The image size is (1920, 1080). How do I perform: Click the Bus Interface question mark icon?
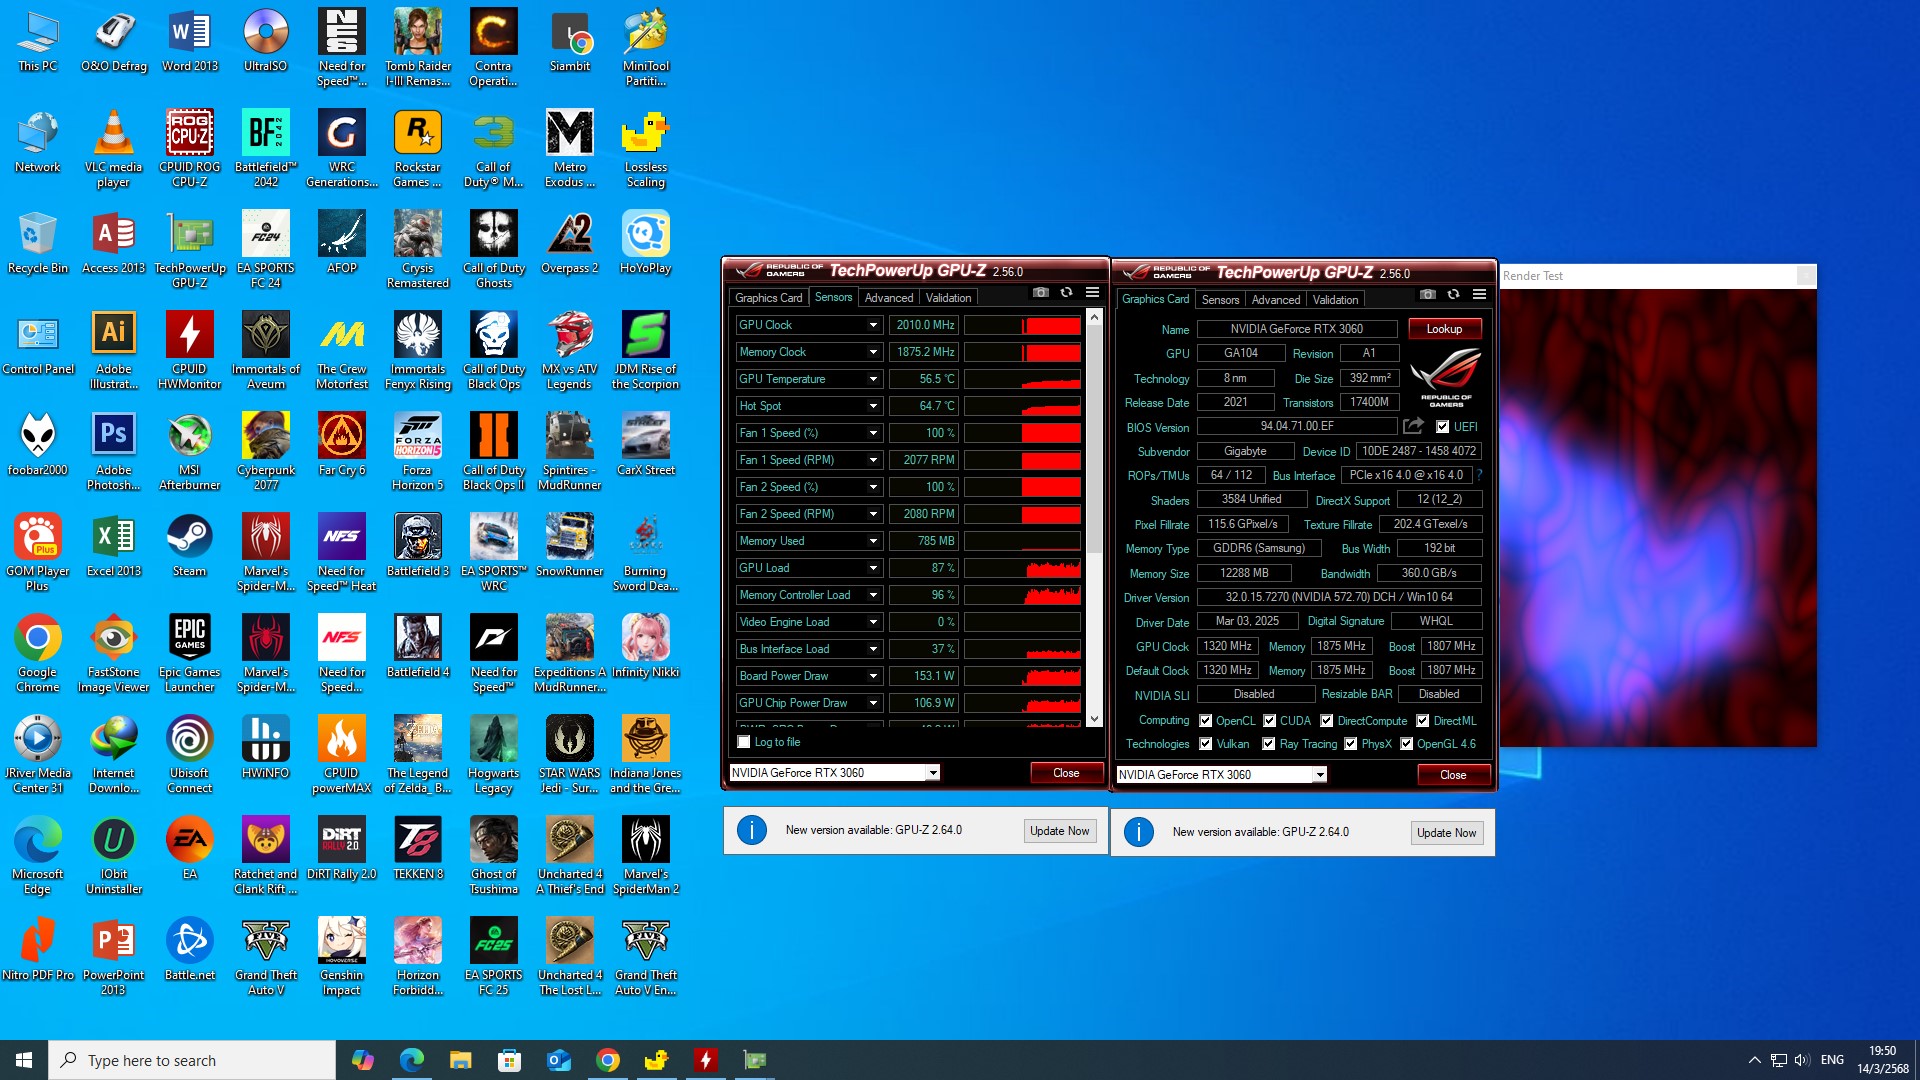(1479, 475)
